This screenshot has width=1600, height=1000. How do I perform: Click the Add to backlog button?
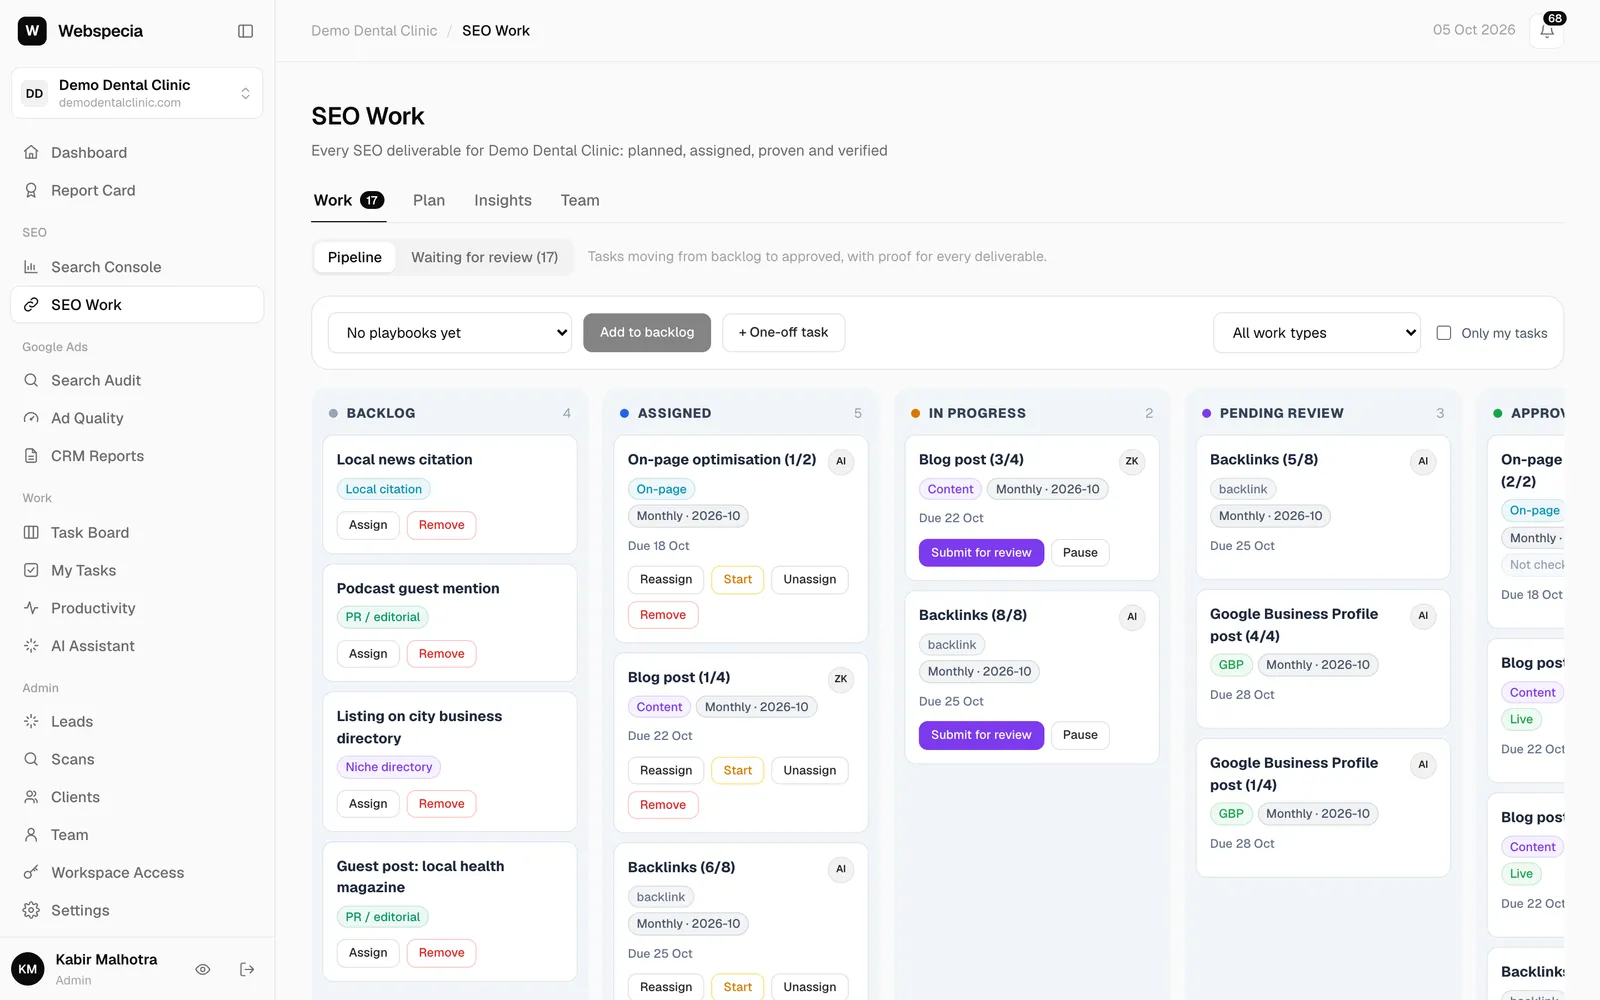pyautogui.click(x=647, y=333)
